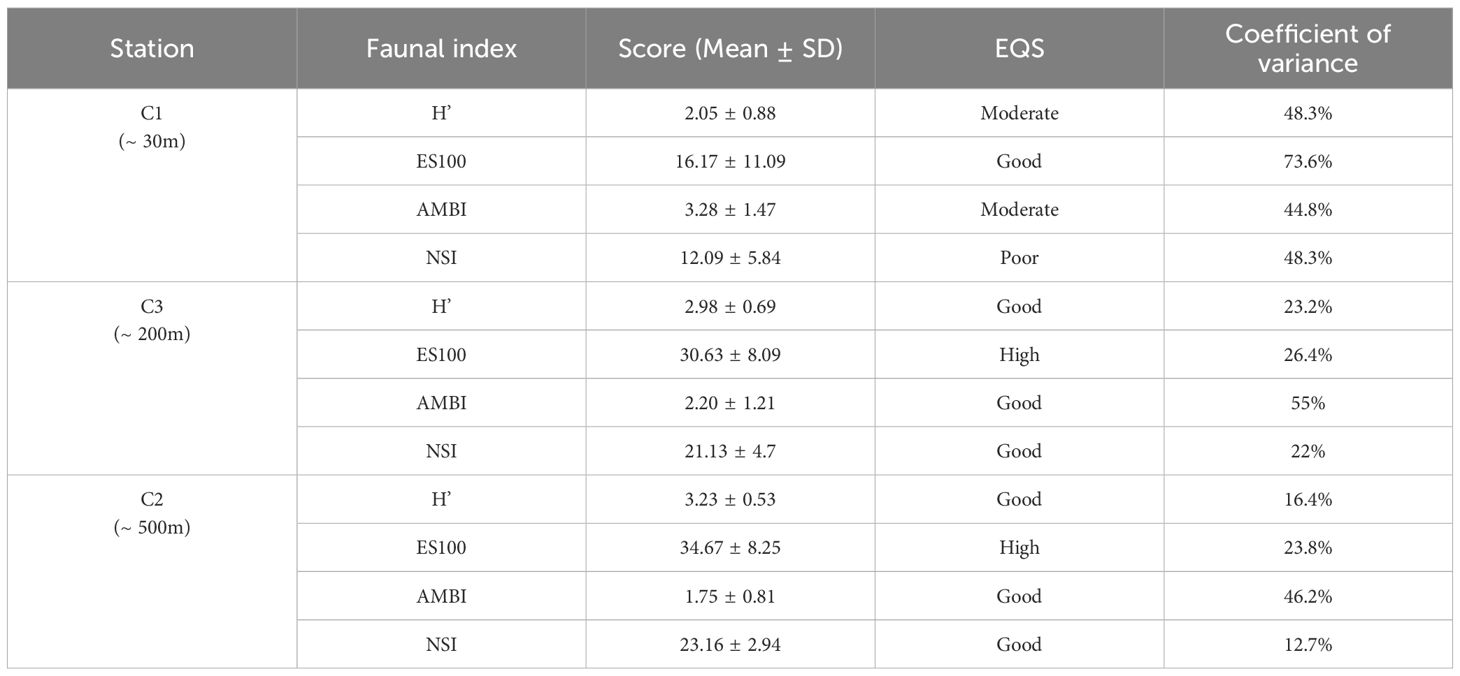Click the score 30.63 ± 8.09 cell
This screenshot has width=1460, height=676.
coord(730,355)
